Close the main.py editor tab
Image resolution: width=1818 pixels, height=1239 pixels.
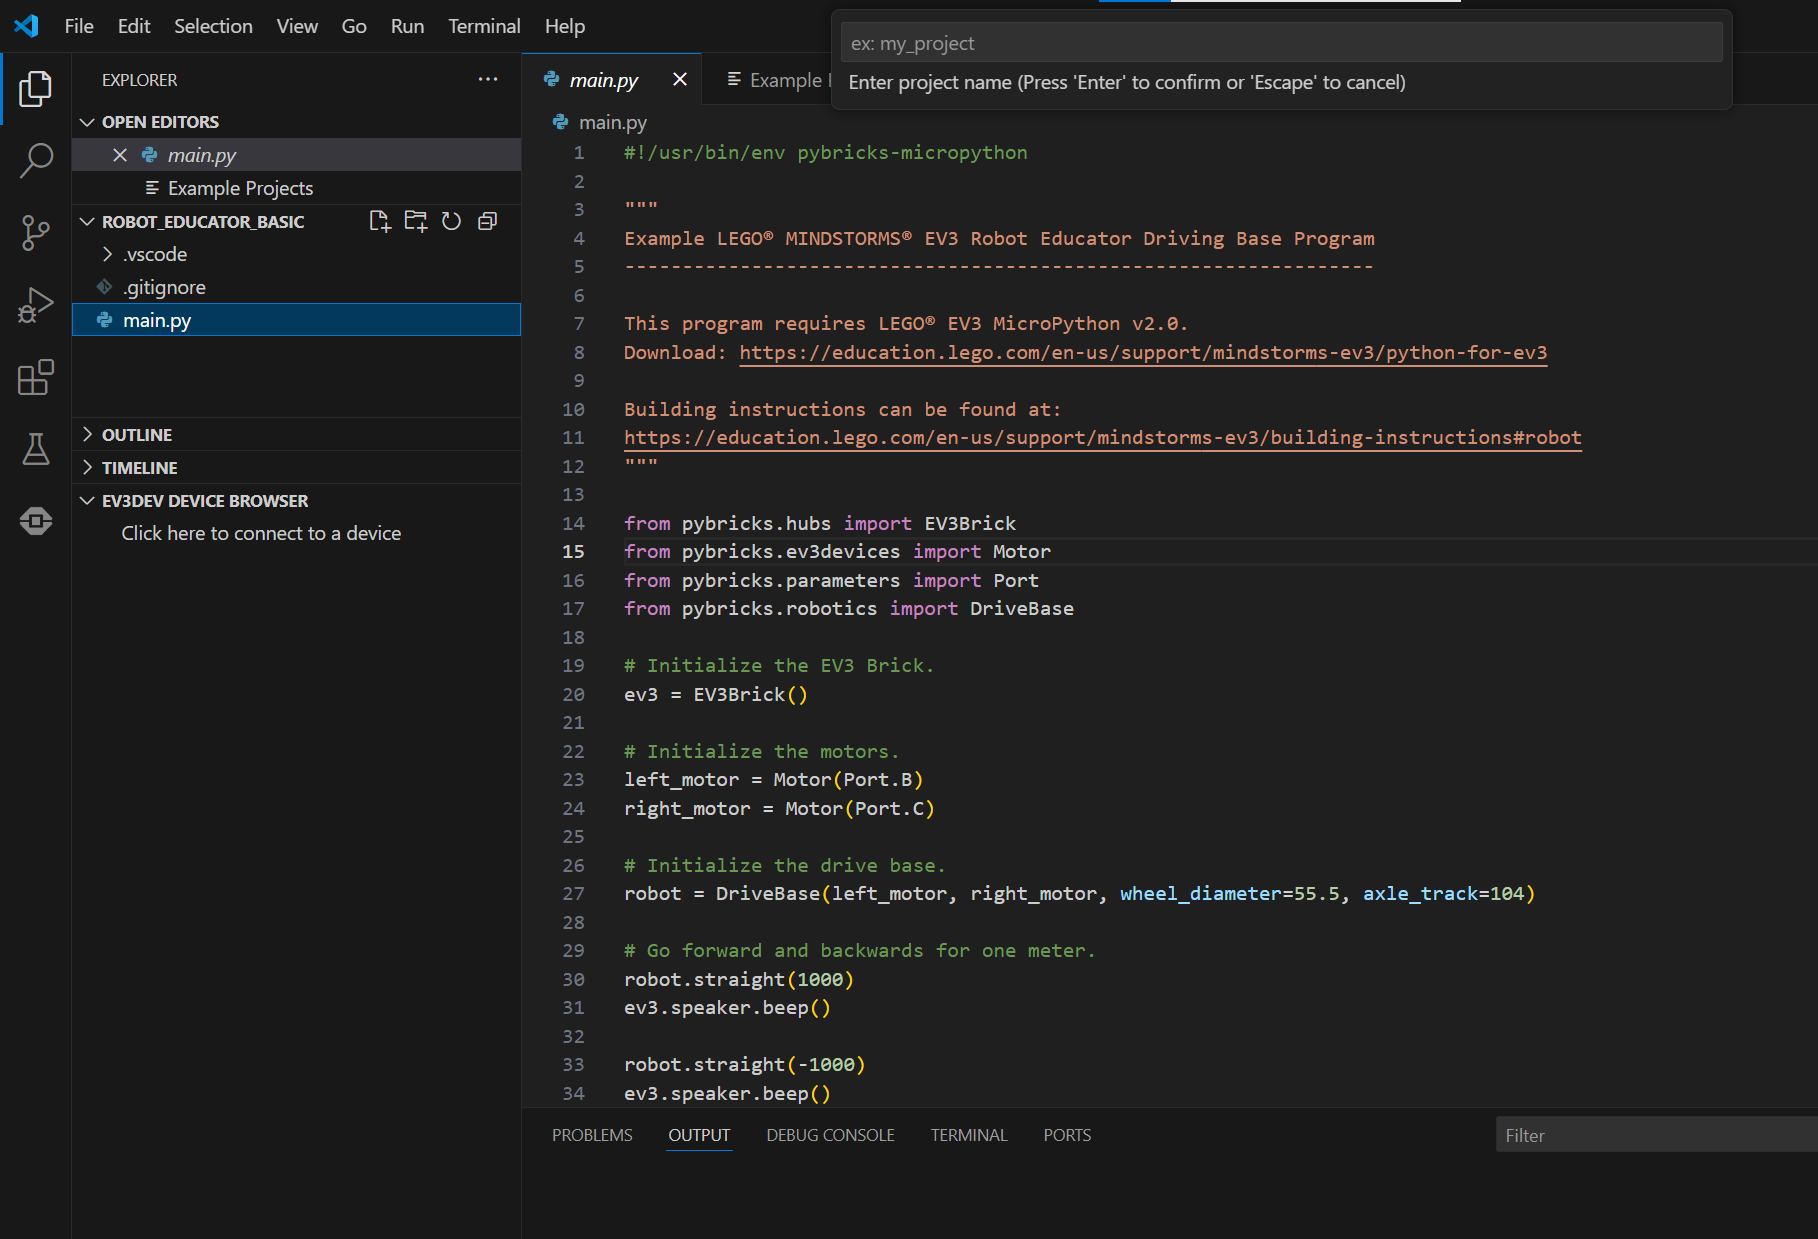(680, 79)
